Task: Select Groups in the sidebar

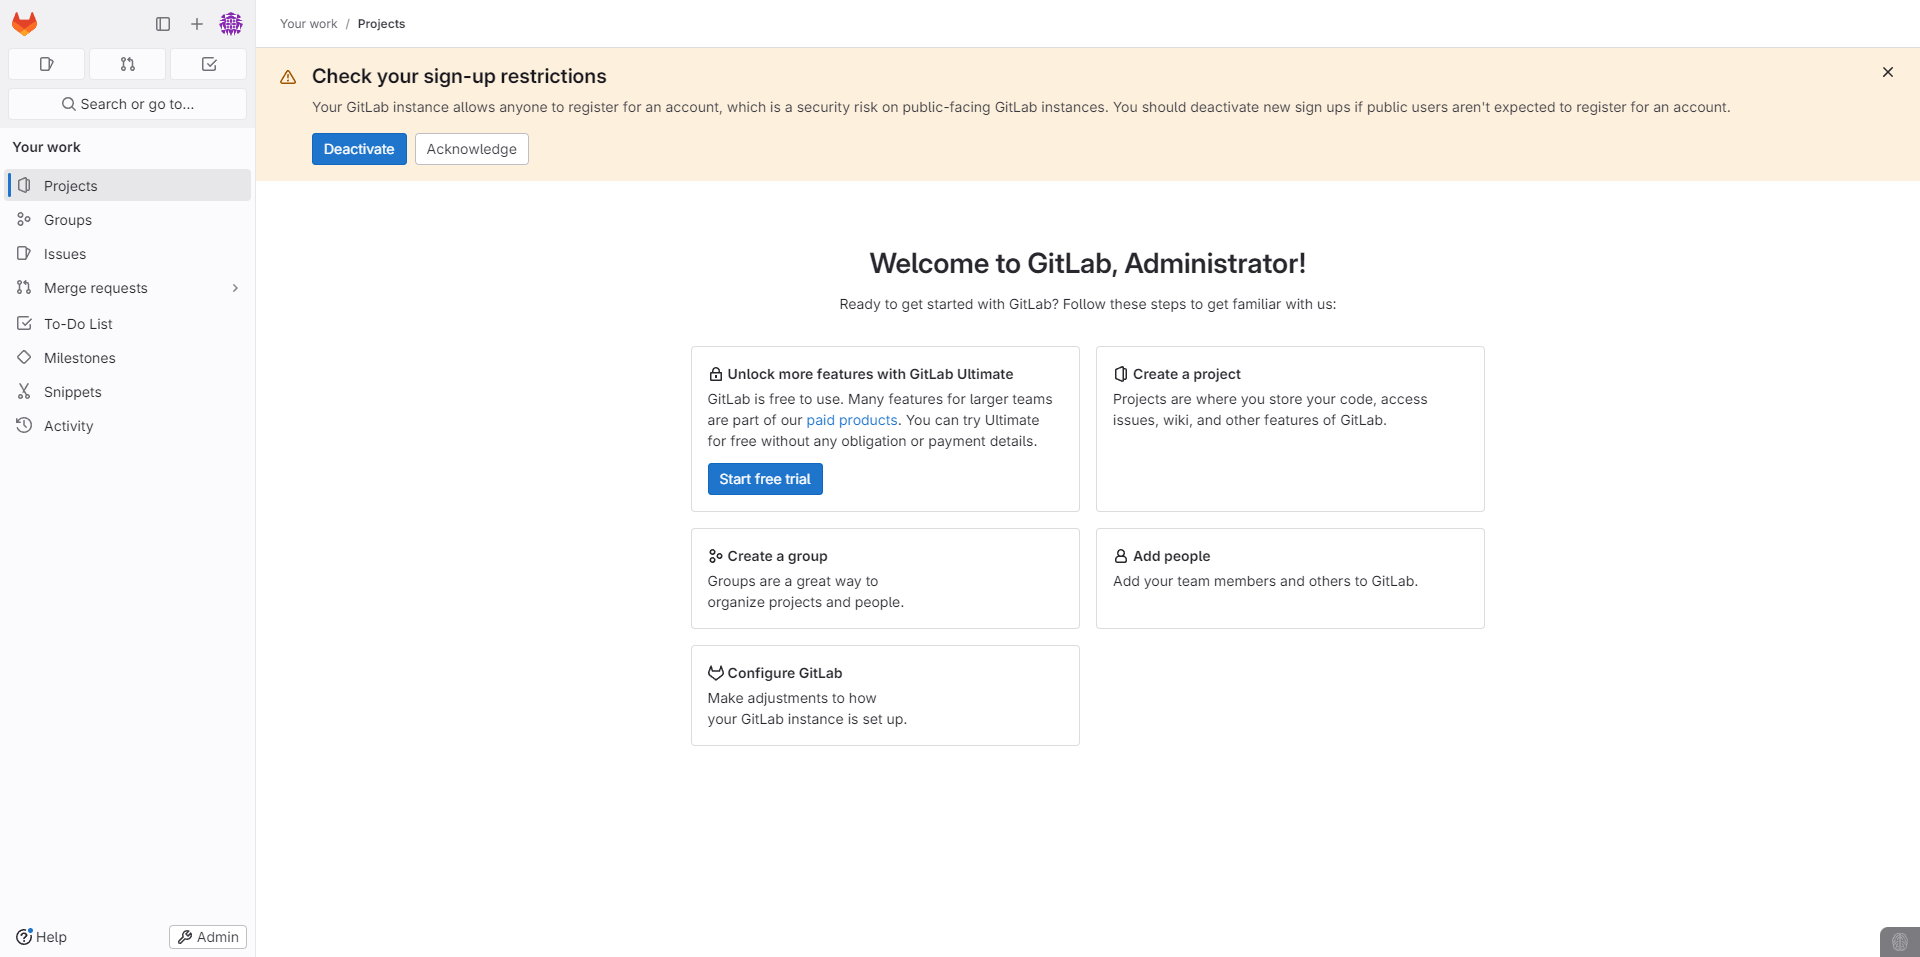Action: (68, 220)
